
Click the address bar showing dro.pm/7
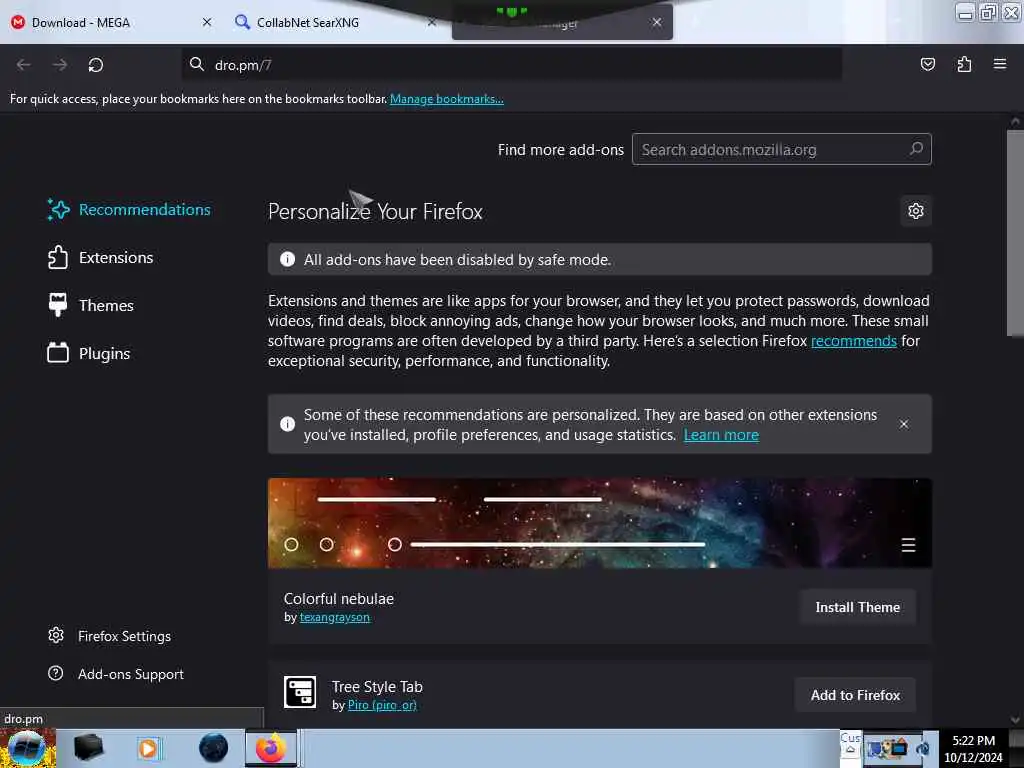click(512, 65)
